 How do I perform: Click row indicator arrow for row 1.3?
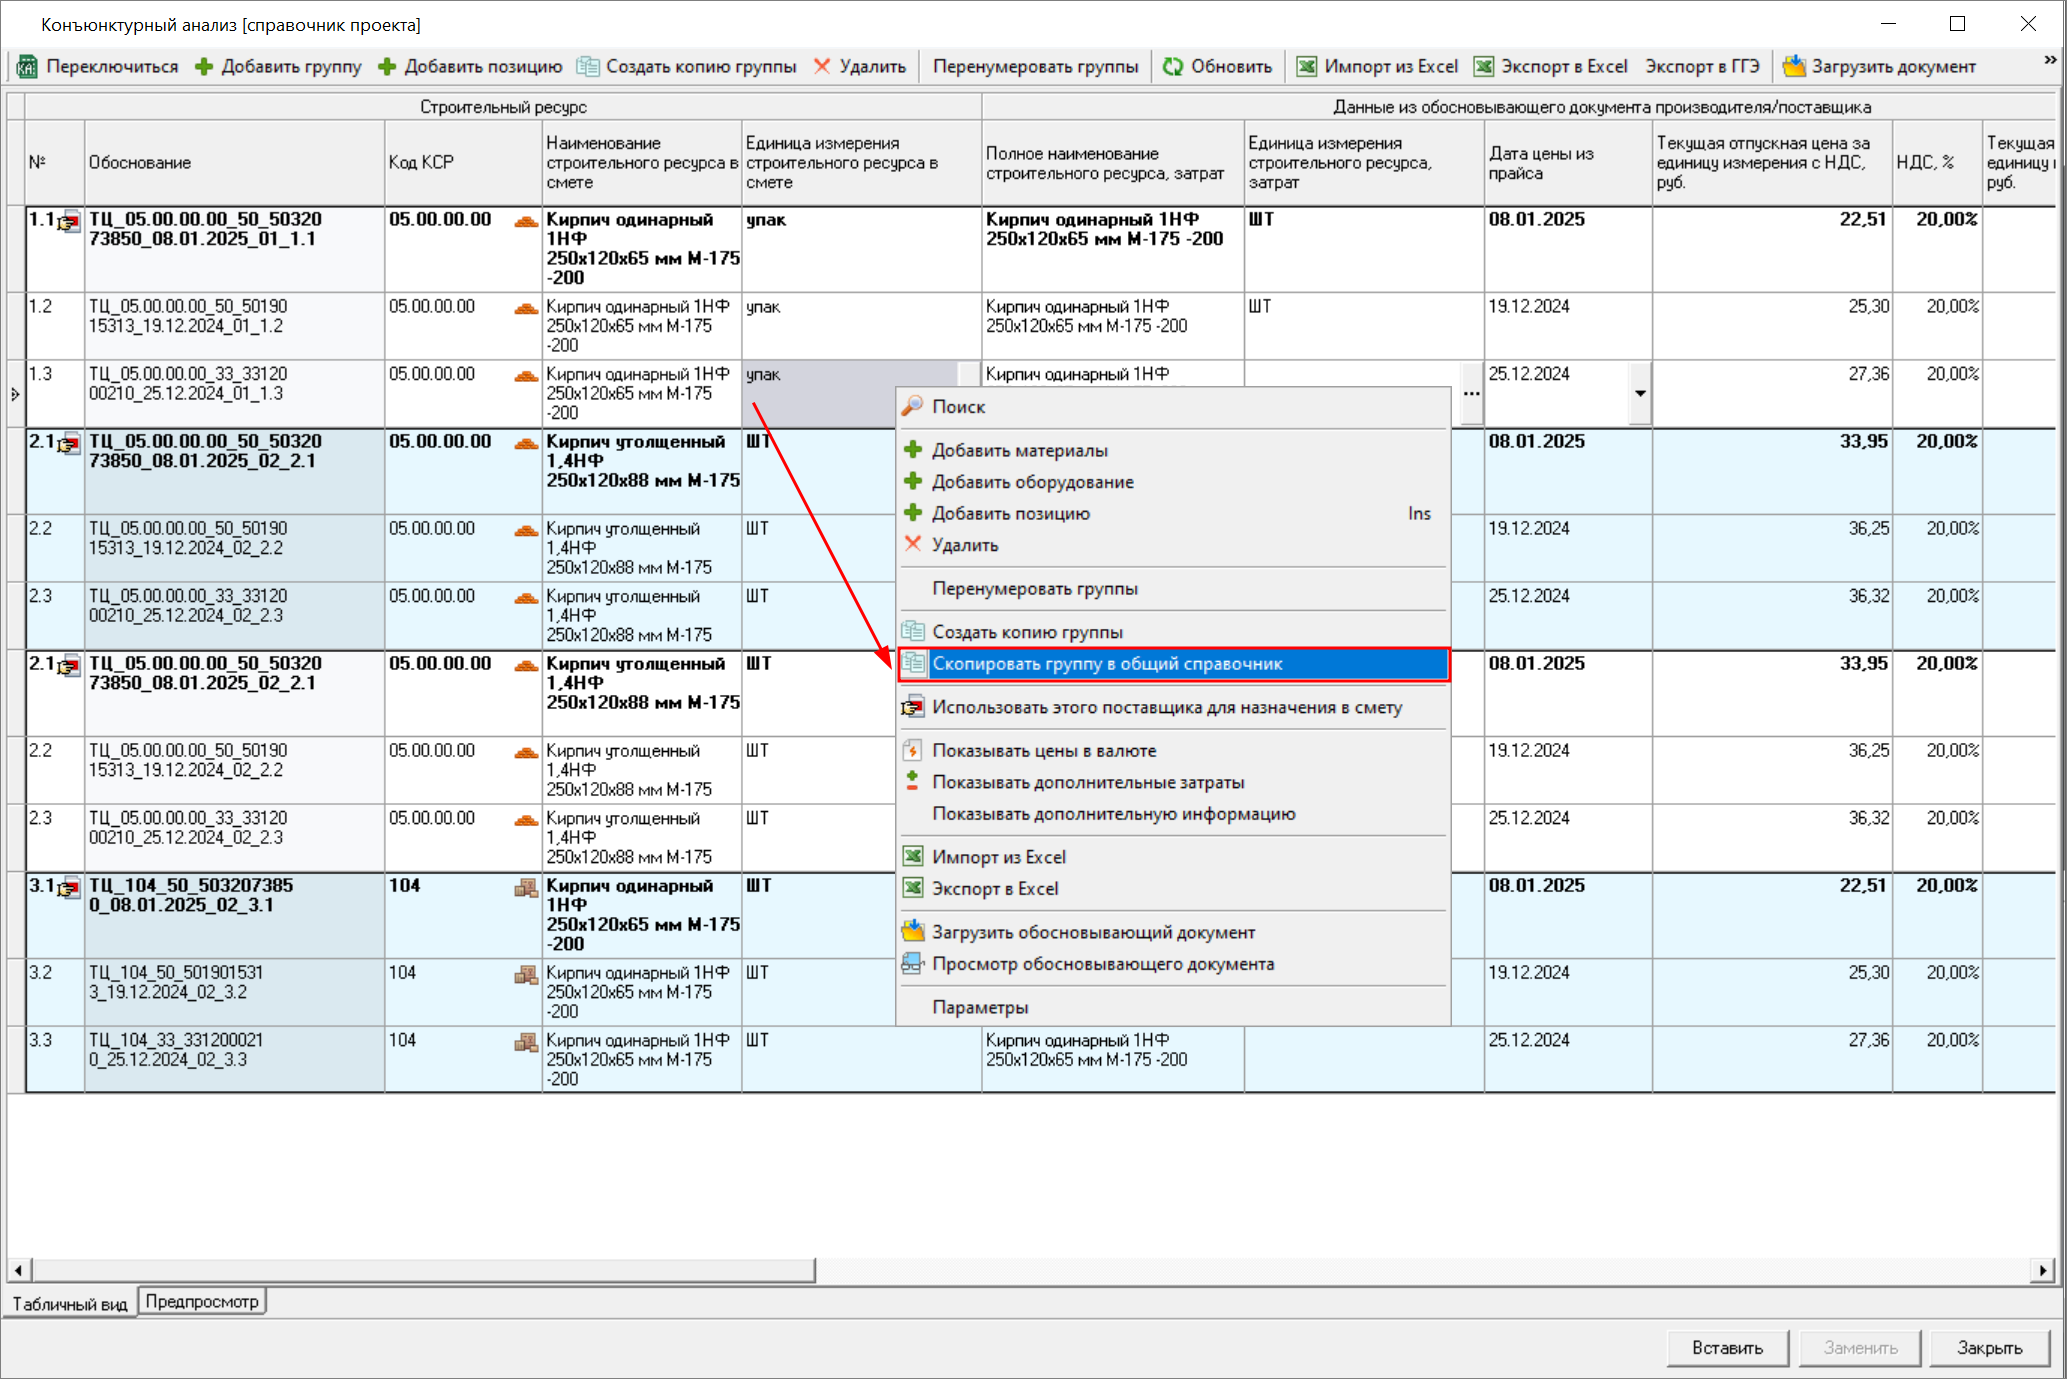pyautogui.click(x=15, y=394)
